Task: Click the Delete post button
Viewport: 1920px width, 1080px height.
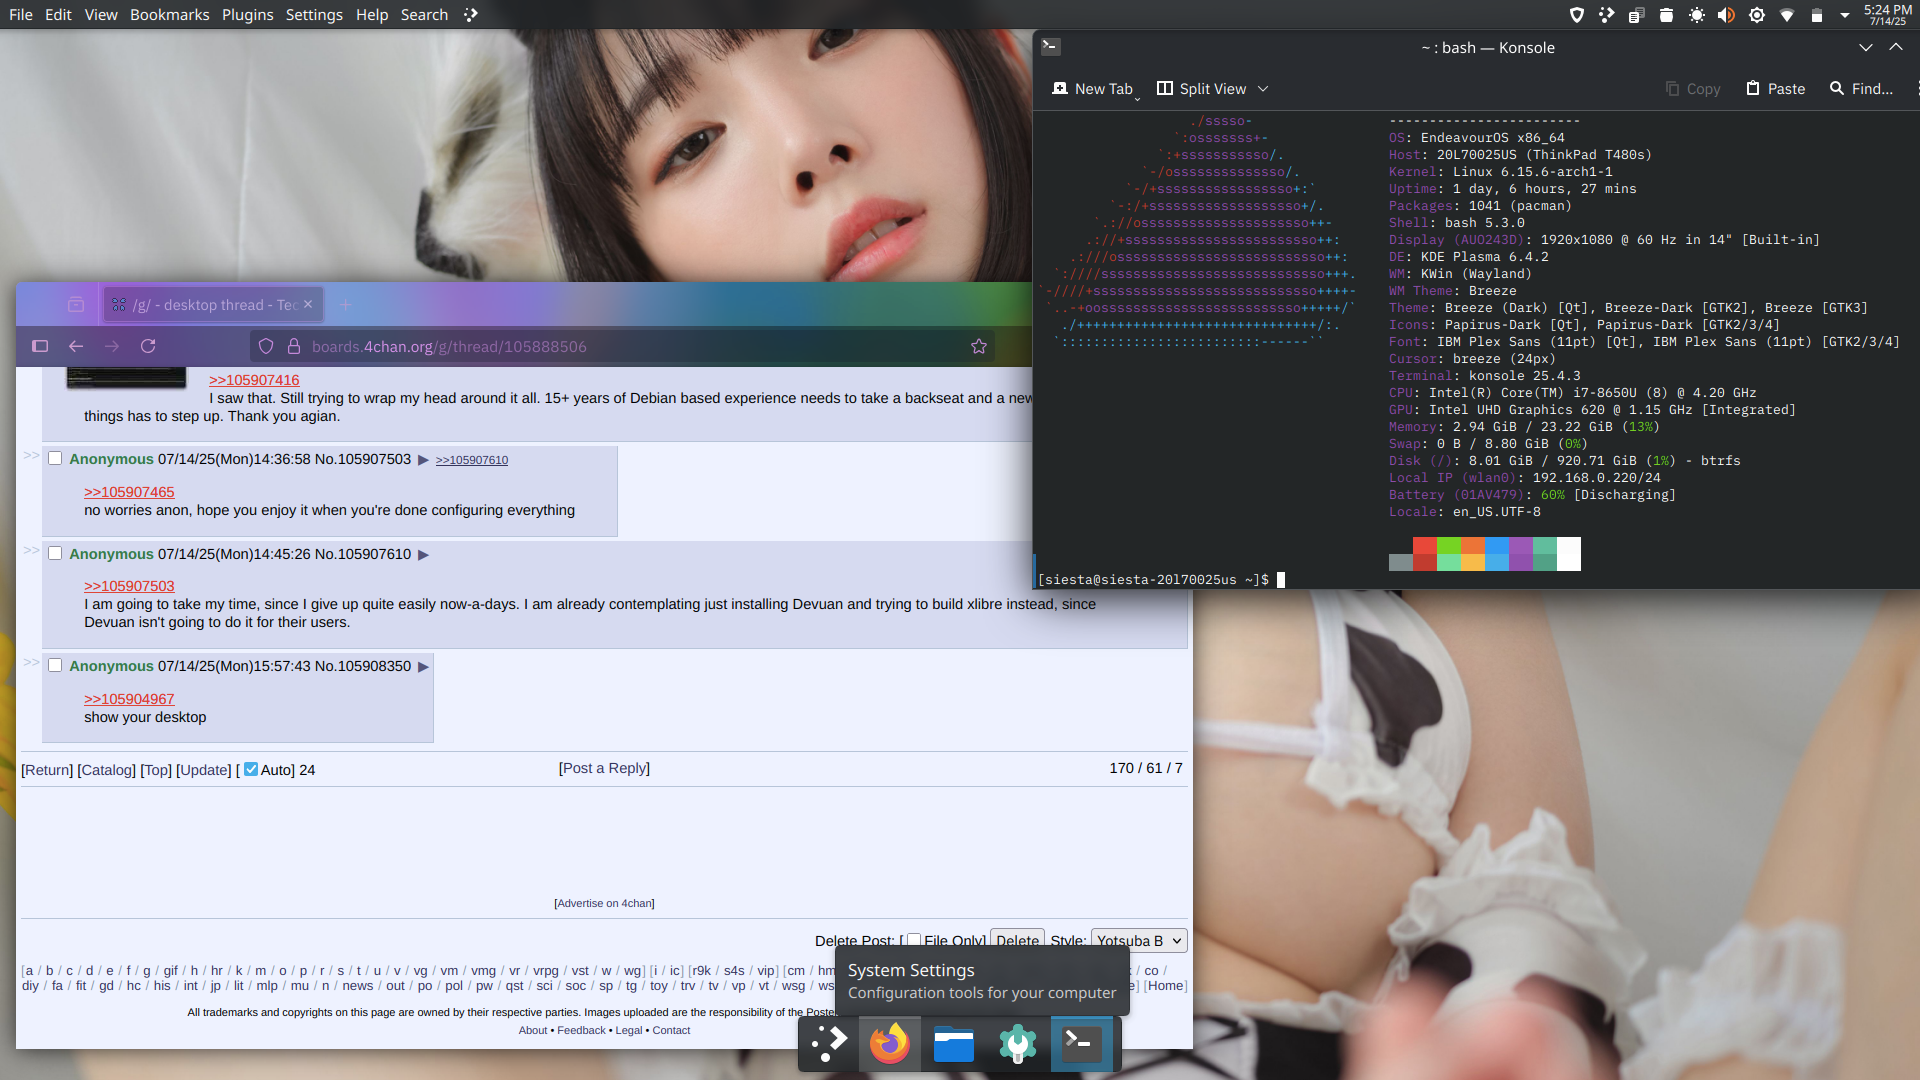Action: click(x=1017, y=940)
